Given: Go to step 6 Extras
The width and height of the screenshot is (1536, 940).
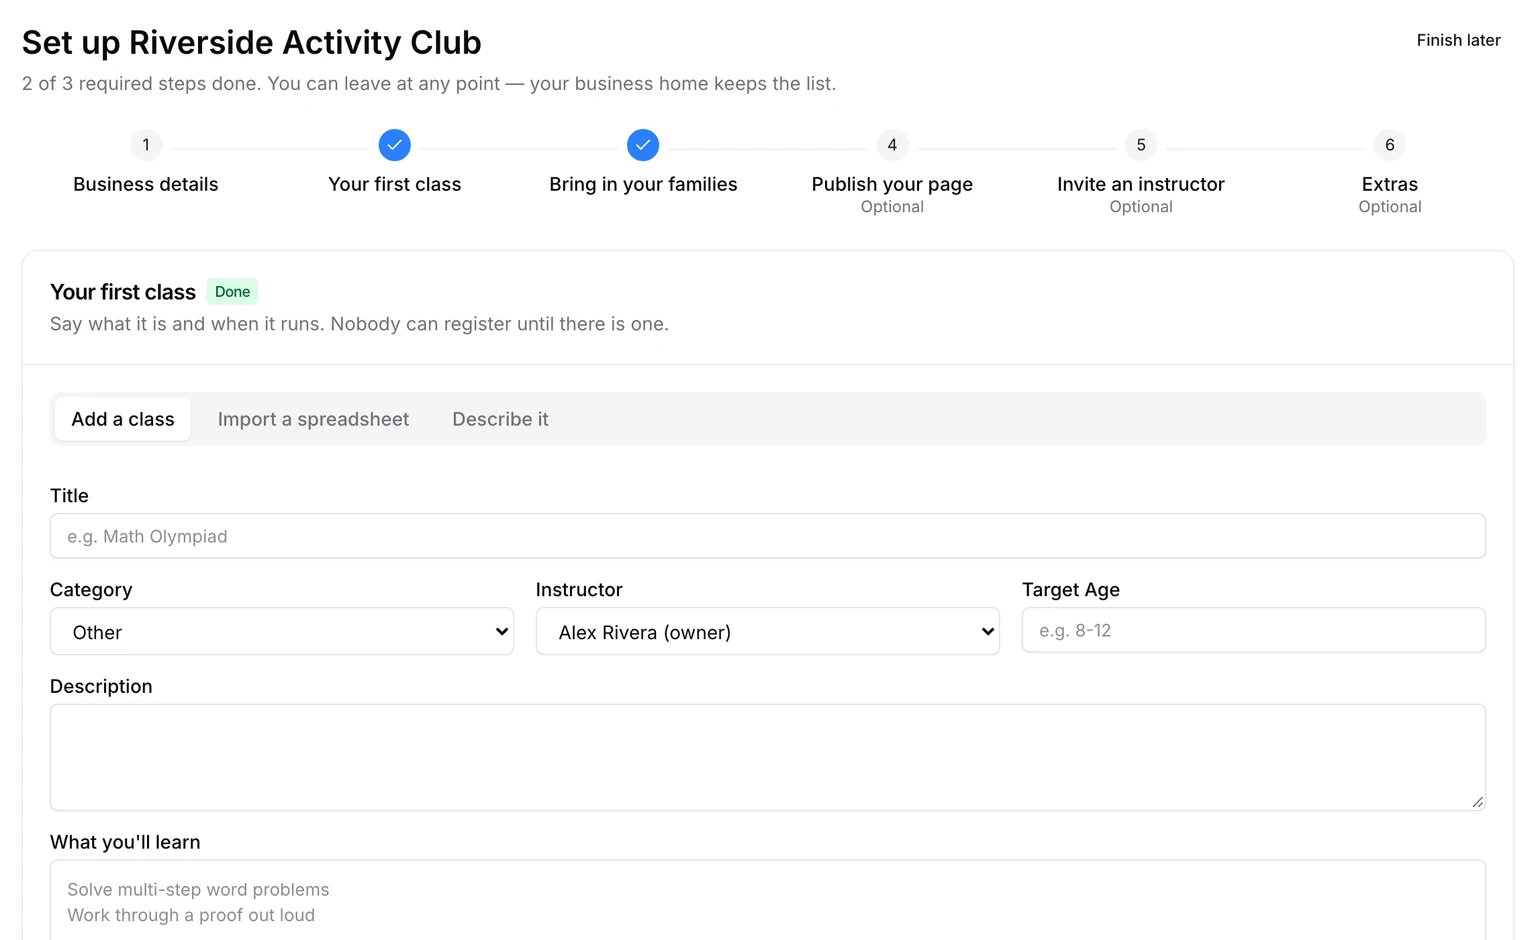Looking at the screenshot, I should point(1390,145).
